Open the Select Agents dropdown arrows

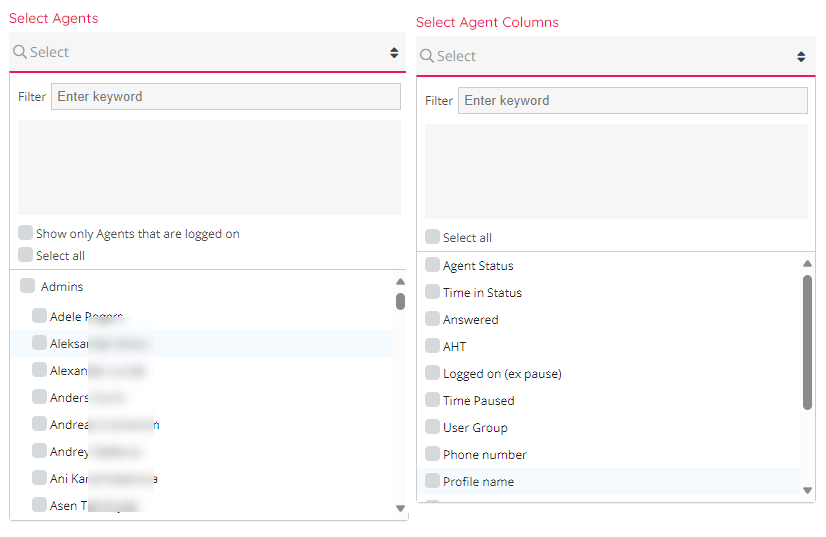[394, 52]
